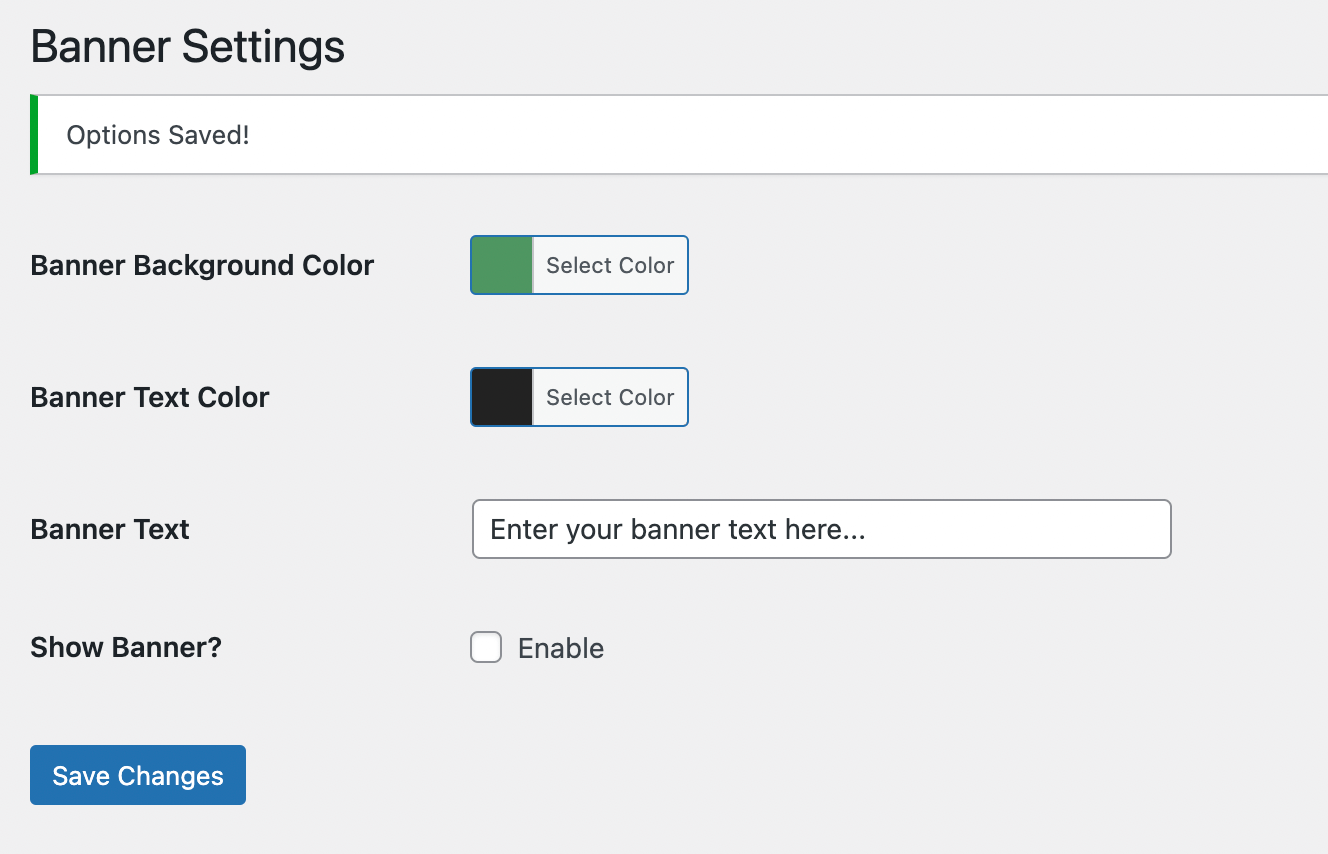Screen dimensions: 1328x854
Task: Click inside the banner text input field
Action: coord(820,529)
